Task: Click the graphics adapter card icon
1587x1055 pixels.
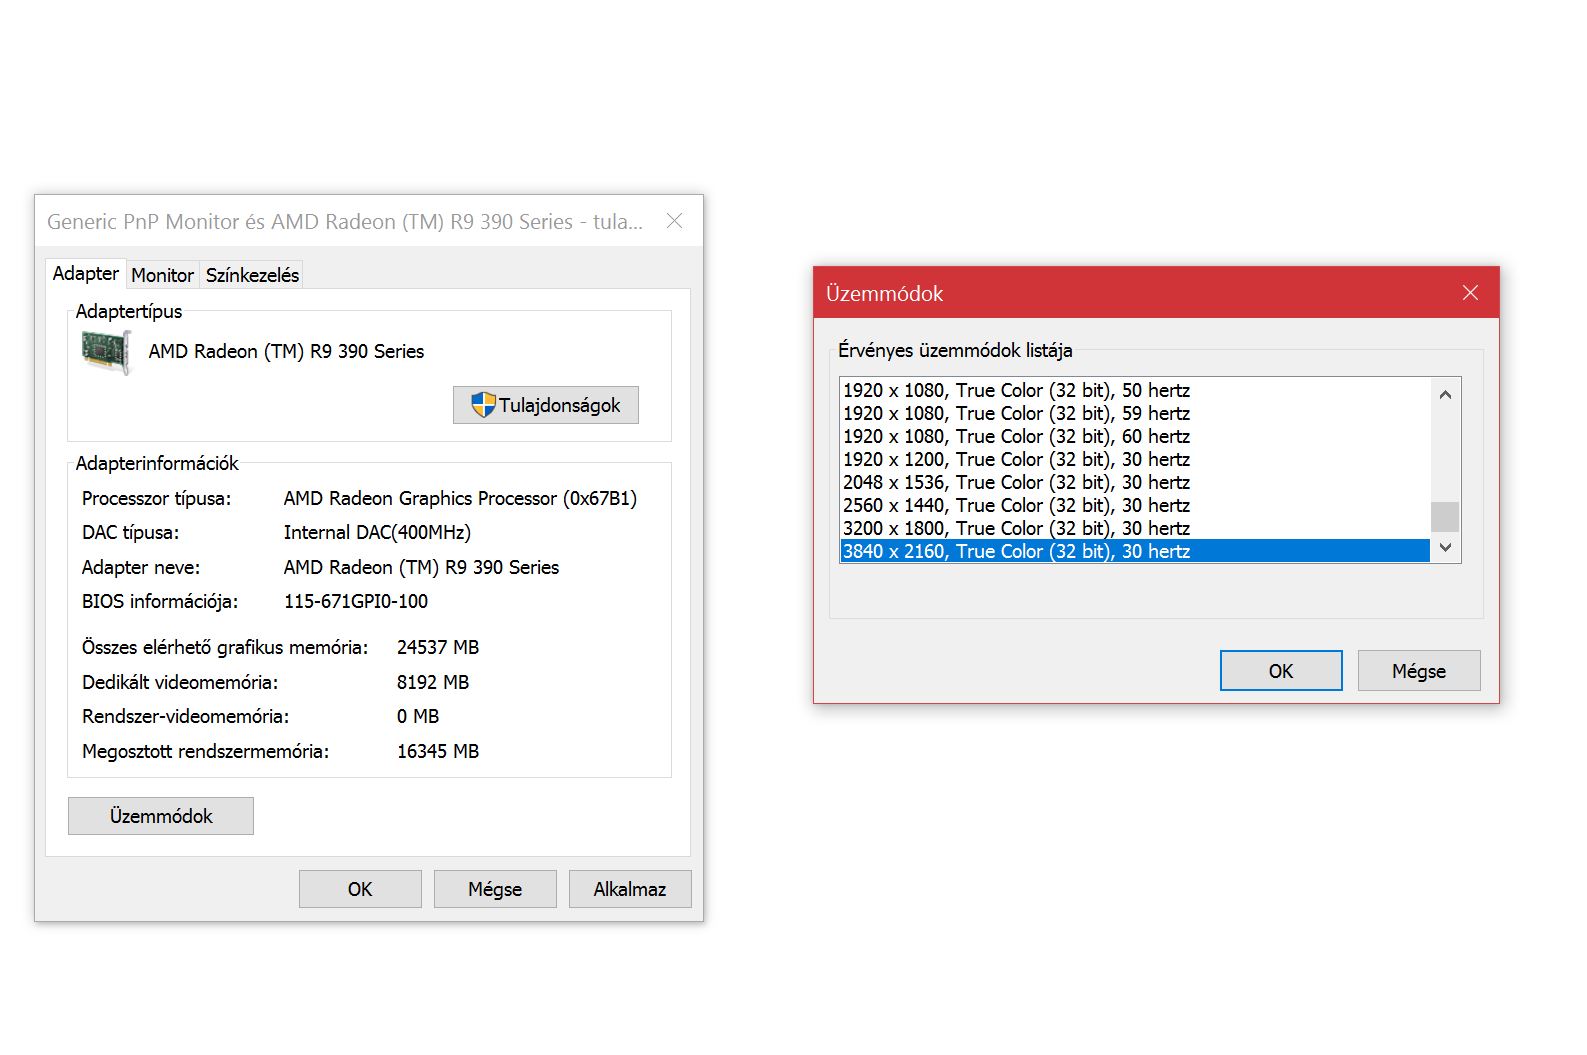Action: pyautogui.click(x=106, y=351)
